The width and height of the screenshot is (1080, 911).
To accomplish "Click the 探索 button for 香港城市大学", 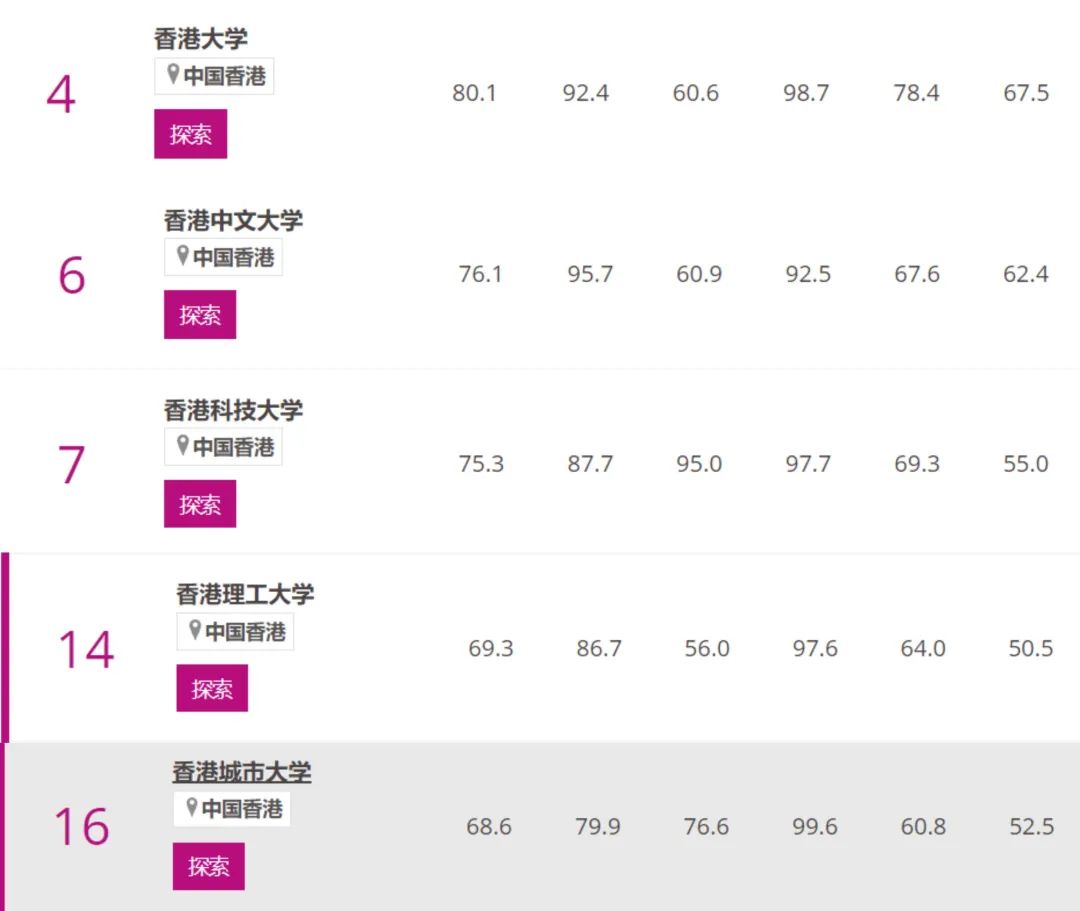I will click(x=209, y=866).
